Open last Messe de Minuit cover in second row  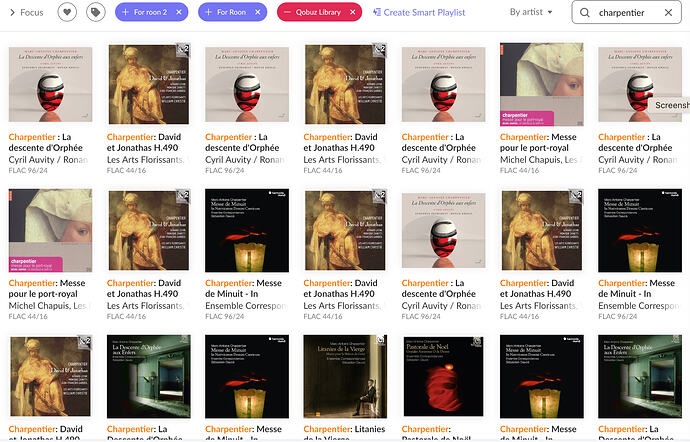(x=640, y=230)
